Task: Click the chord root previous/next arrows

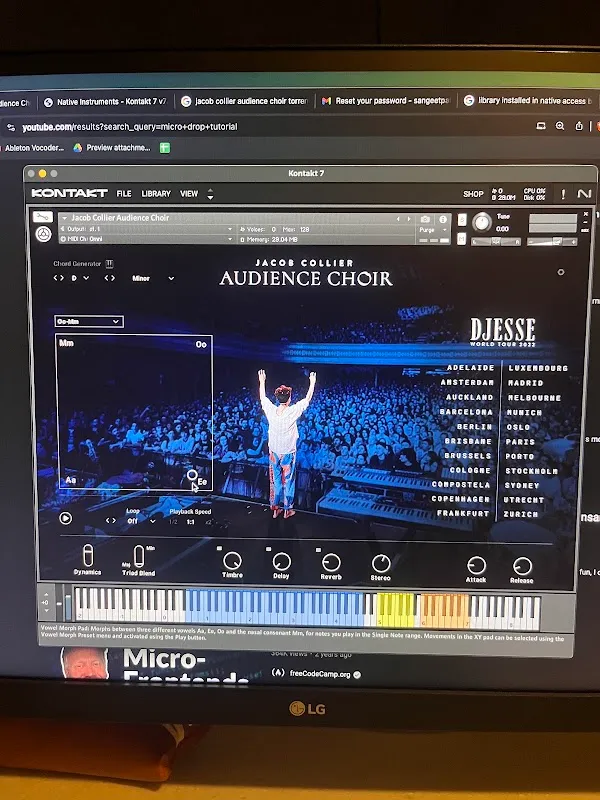Action: 59,278
